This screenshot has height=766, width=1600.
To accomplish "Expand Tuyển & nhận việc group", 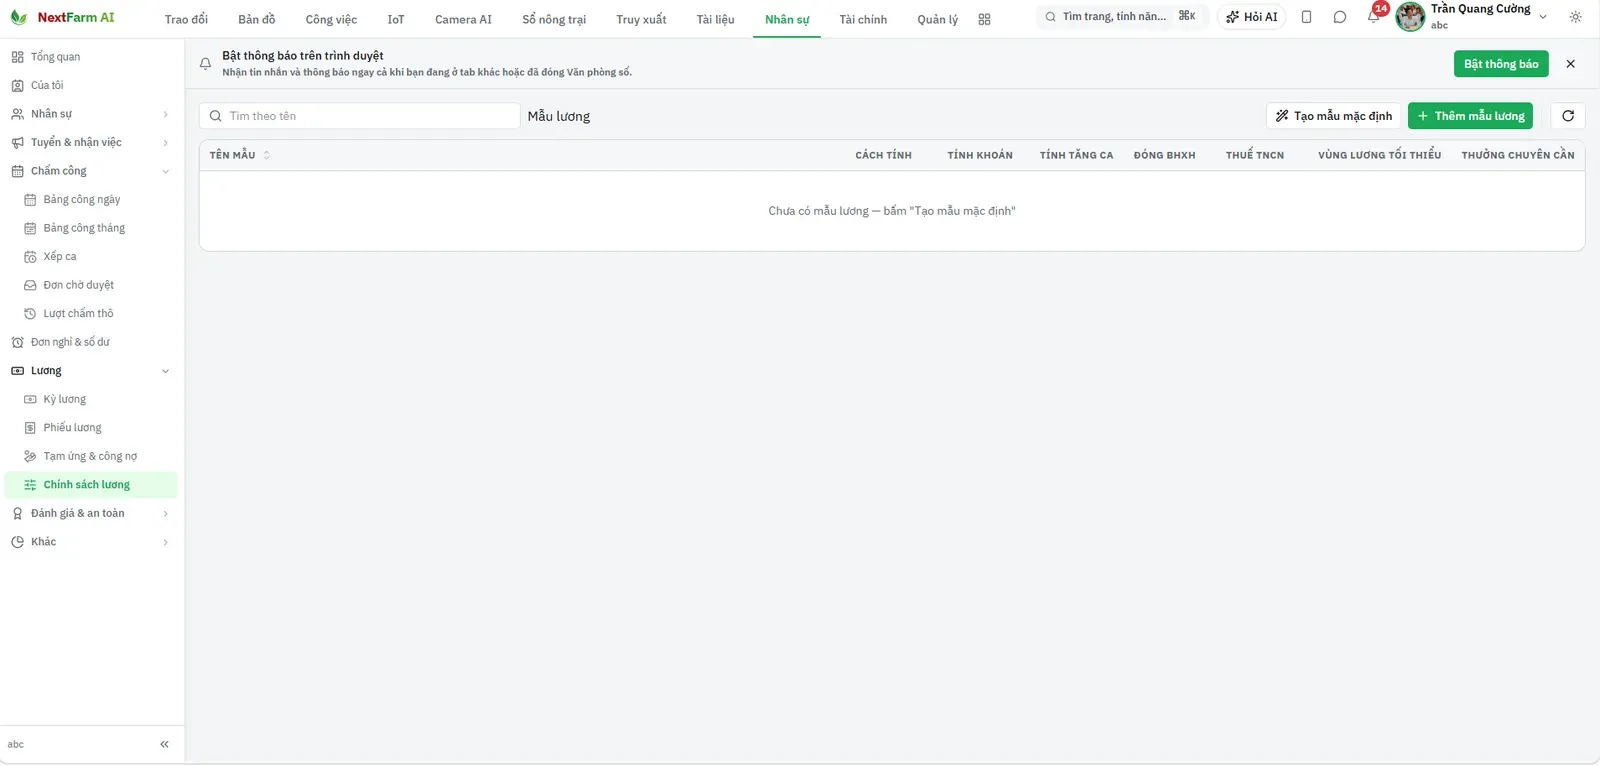I will [x=92, y=142].
